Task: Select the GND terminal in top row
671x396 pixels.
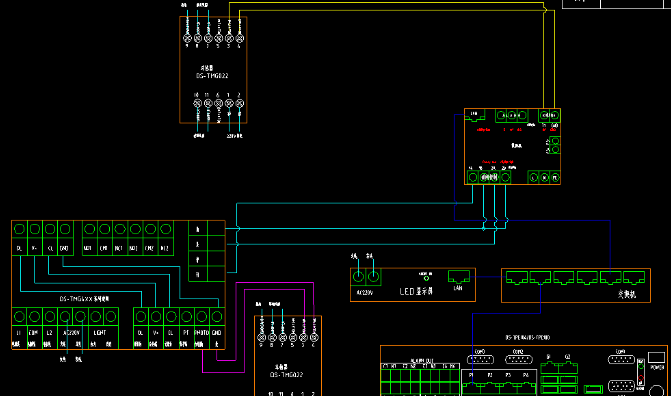Action: (65, 229)
